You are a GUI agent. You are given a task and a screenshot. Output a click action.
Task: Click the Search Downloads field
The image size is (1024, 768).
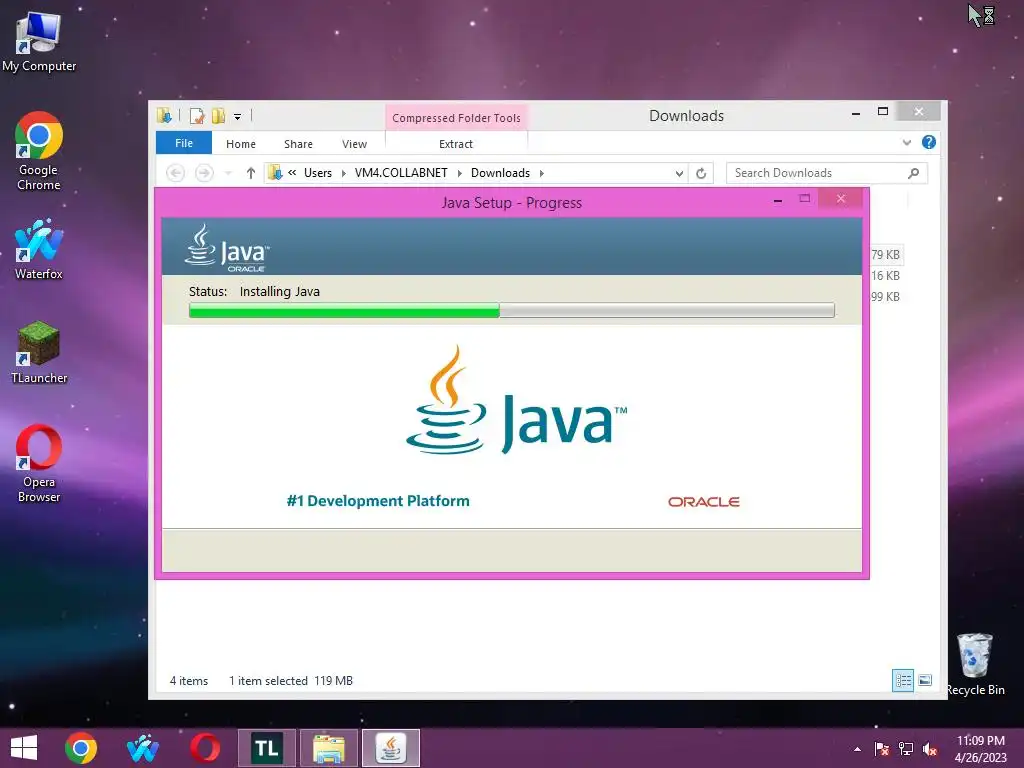(x=827, y=173)
